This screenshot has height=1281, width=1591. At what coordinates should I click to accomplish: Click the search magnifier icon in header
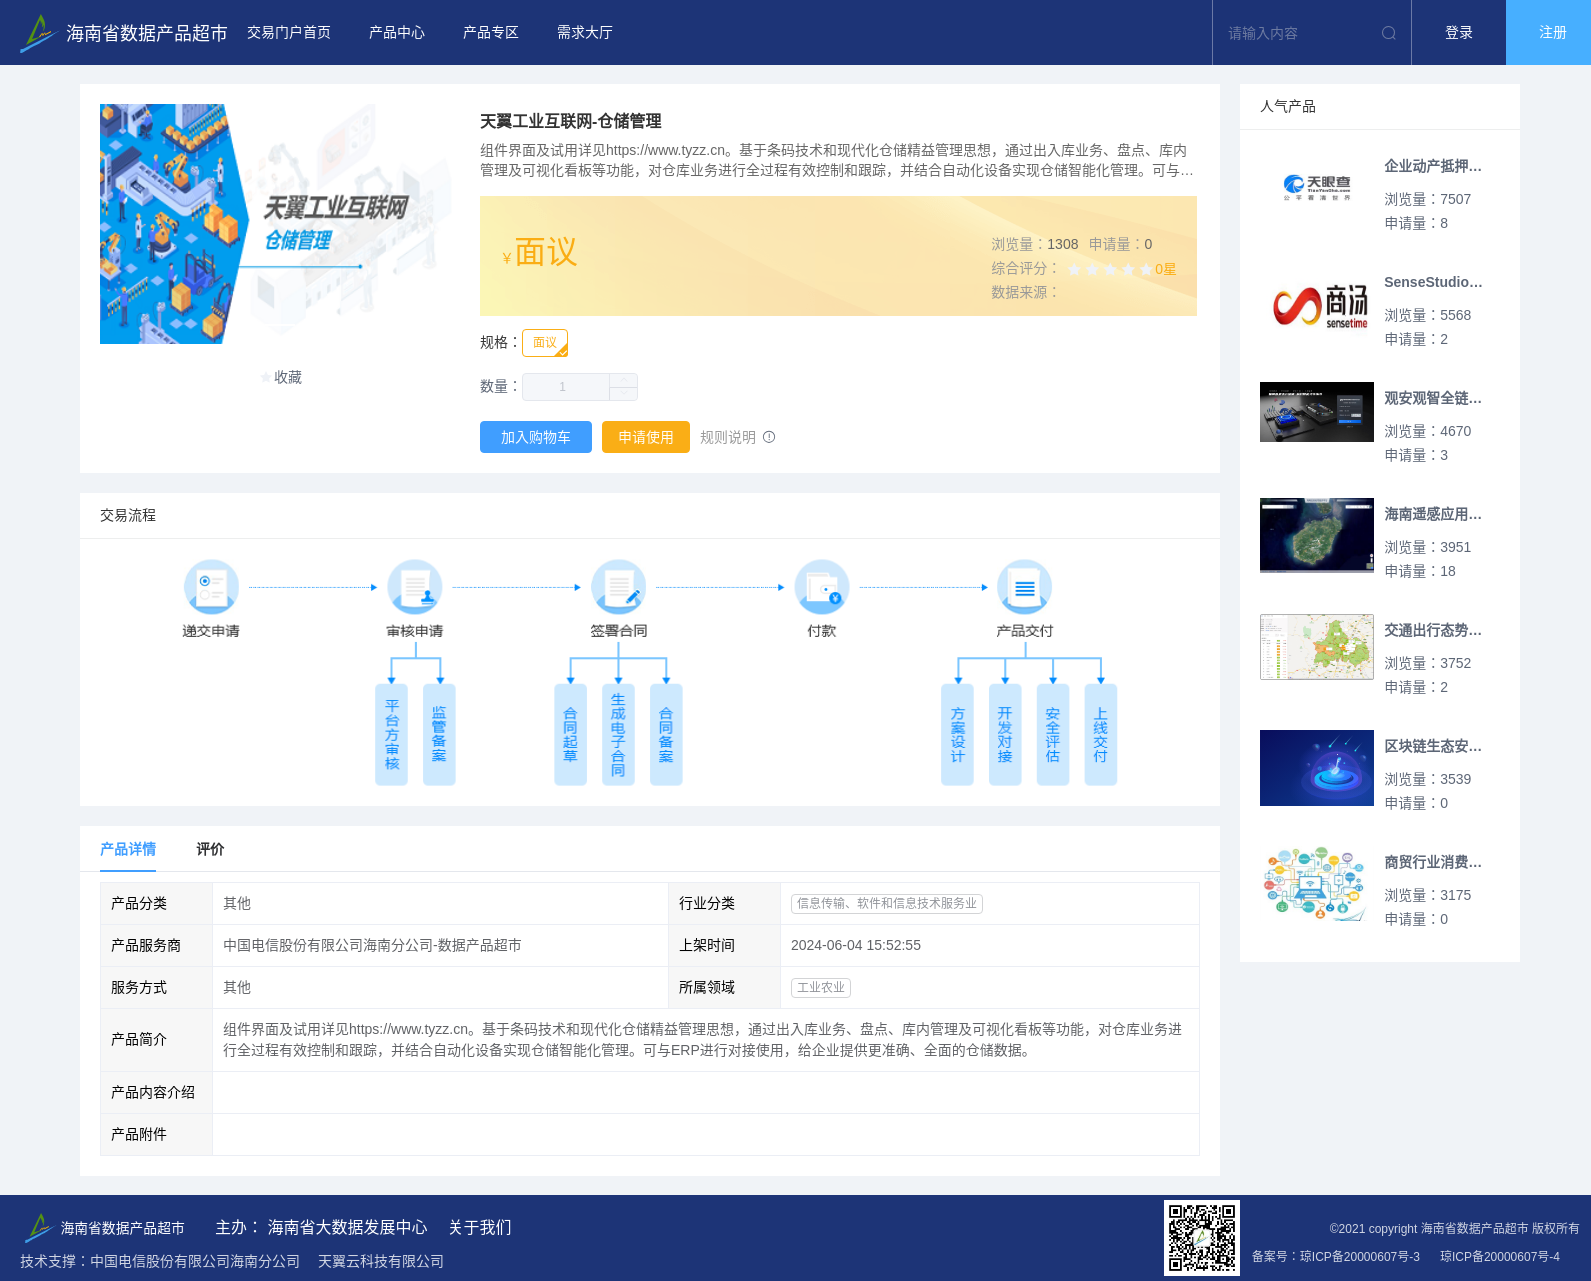point(1389,33)
